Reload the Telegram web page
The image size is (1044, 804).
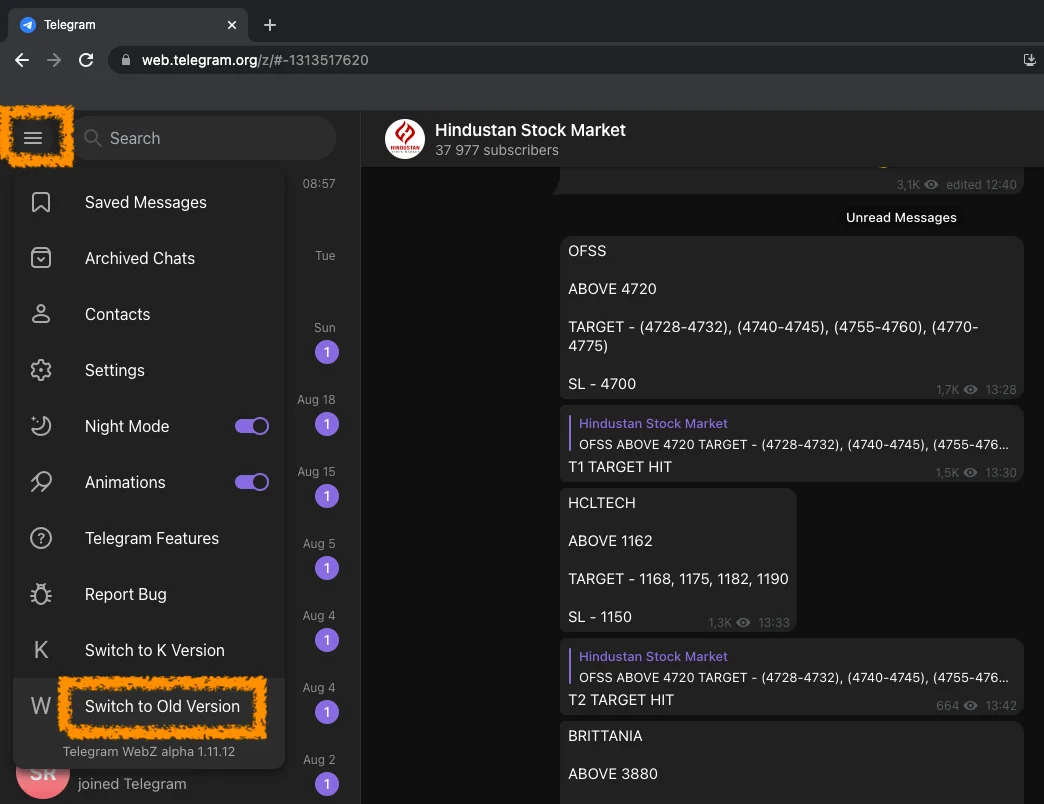[x=86, y=60]
